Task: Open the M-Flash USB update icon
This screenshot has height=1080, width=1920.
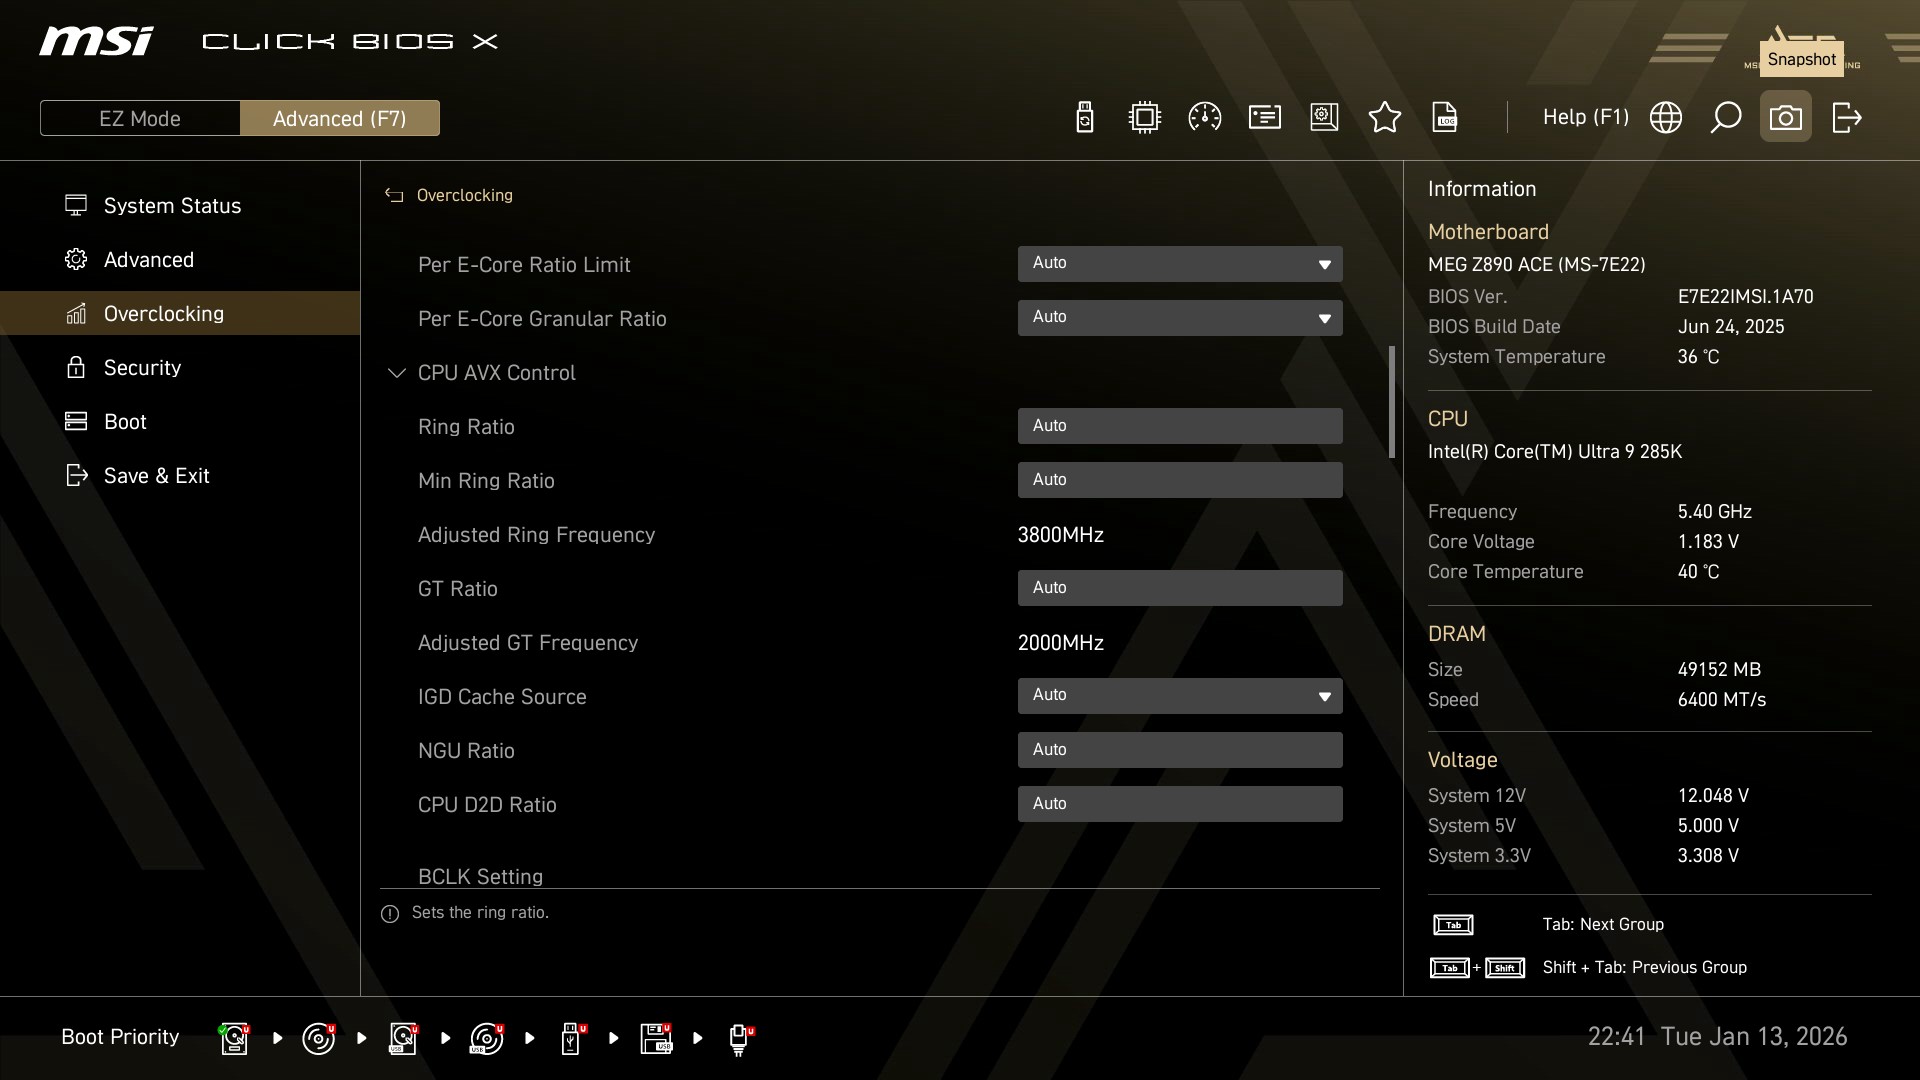Action: coord(1084,118)
